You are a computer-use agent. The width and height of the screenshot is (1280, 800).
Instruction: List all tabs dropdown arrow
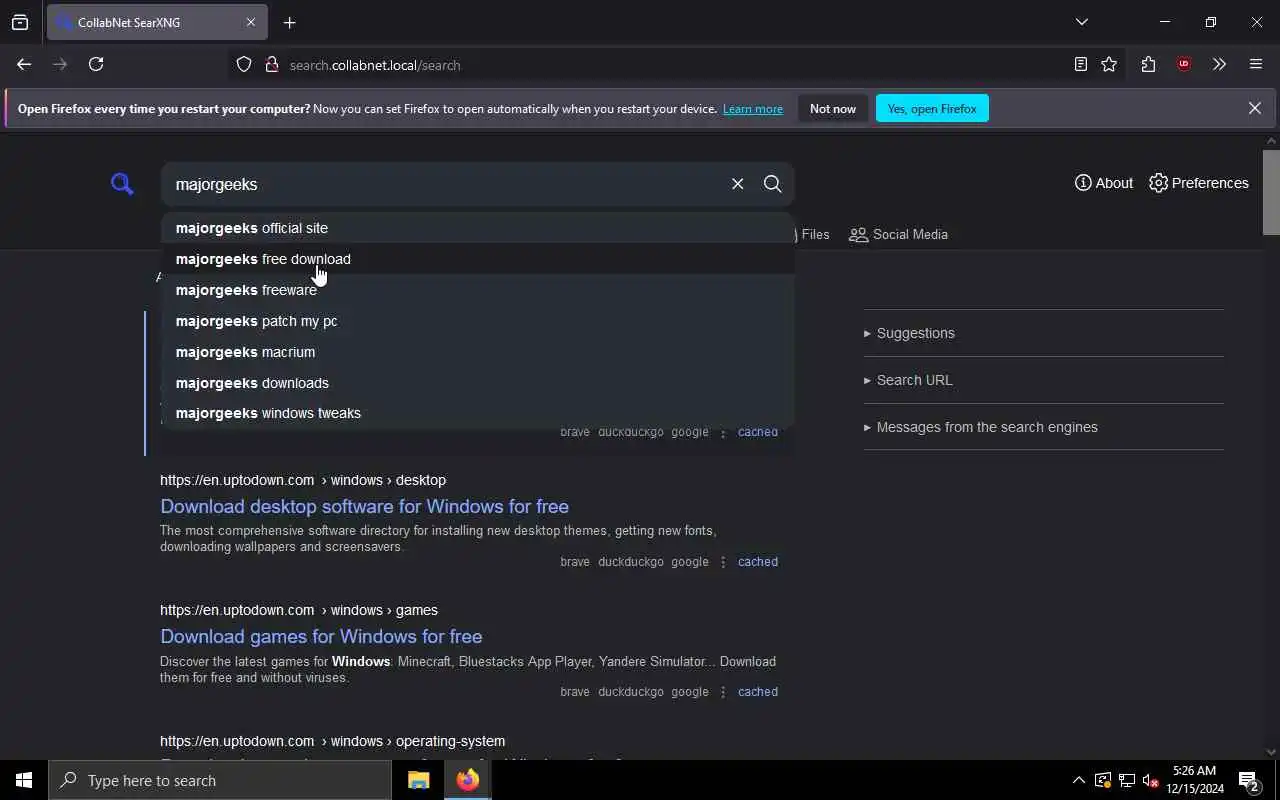(1081, 22)
